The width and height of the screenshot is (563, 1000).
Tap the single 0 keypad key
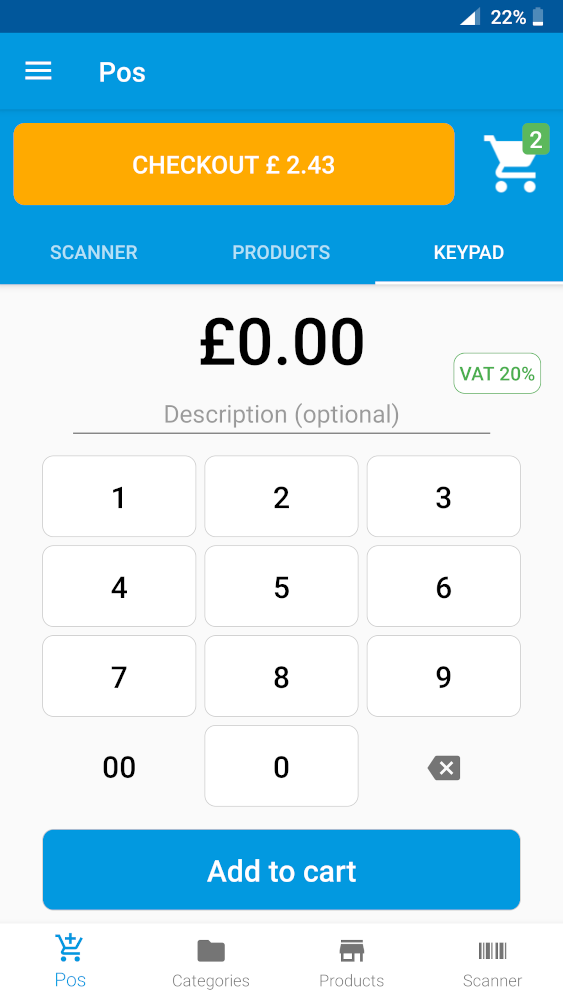coord(281,766)
